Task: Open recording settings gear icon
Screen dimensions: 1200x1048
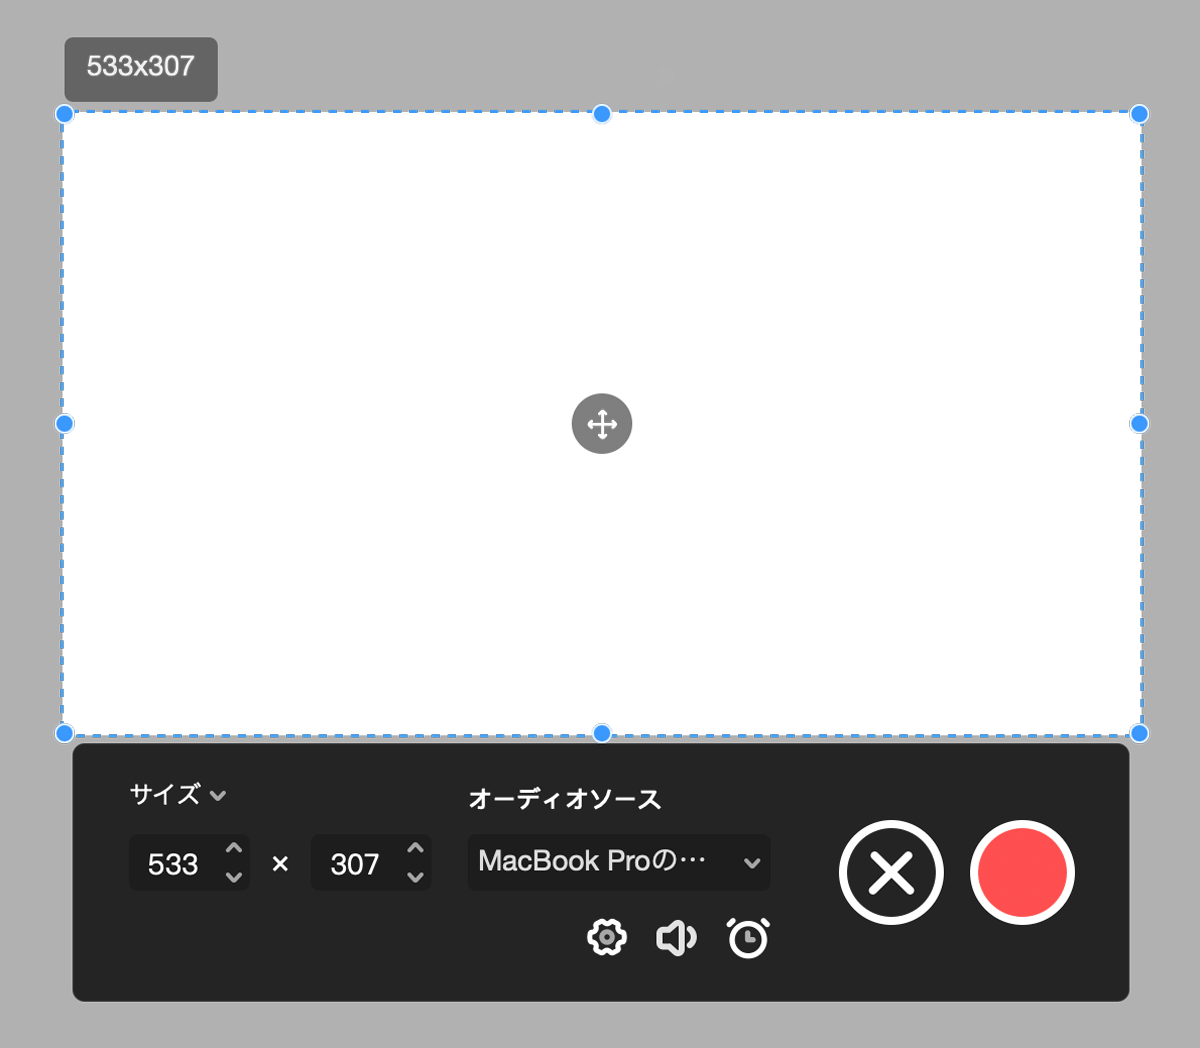Action: pos(607,938)
